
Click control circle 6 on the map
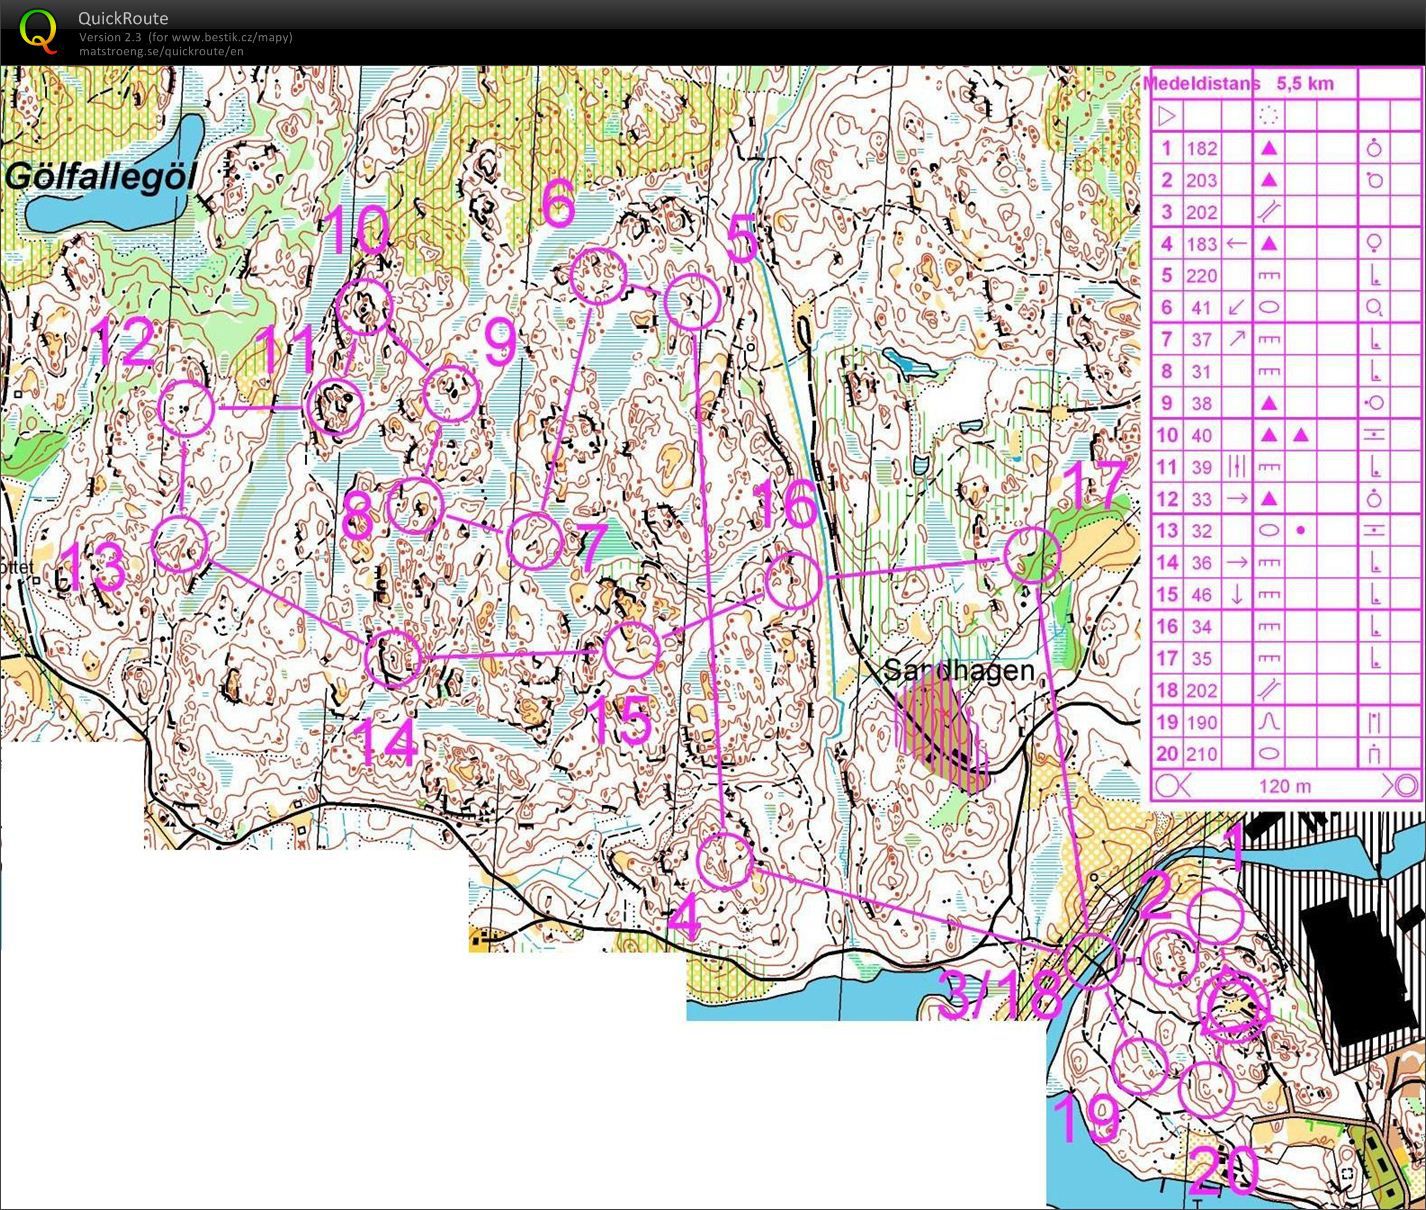(598, 275)
